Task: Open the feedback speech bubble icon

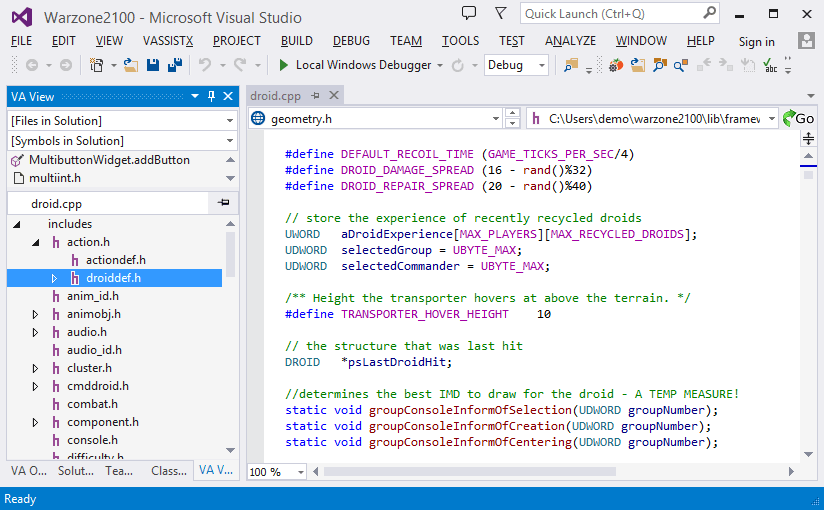Action: pos(469,13)
